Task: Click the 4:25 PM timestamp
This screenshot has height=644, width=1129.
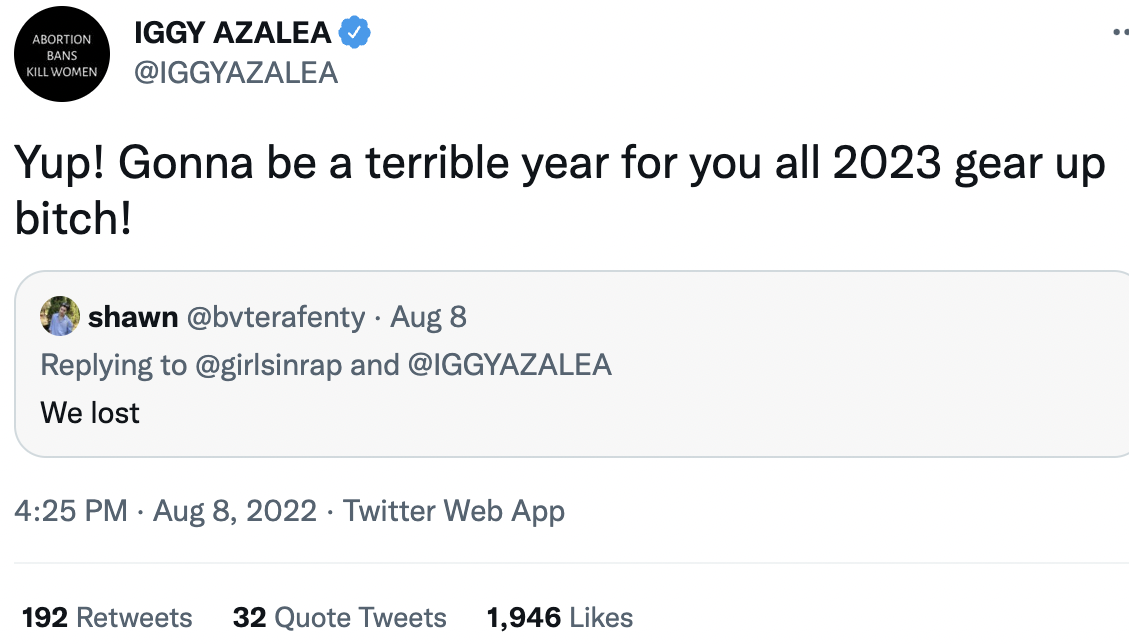Action: tap(71, 511)
